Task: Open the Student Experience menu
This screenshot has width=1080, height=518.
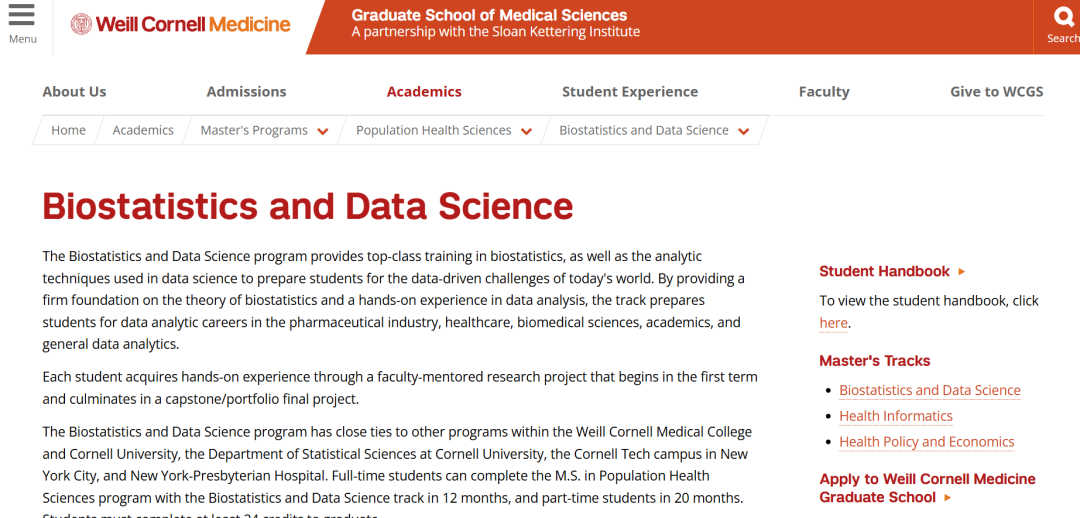Action: click(630, 91)
